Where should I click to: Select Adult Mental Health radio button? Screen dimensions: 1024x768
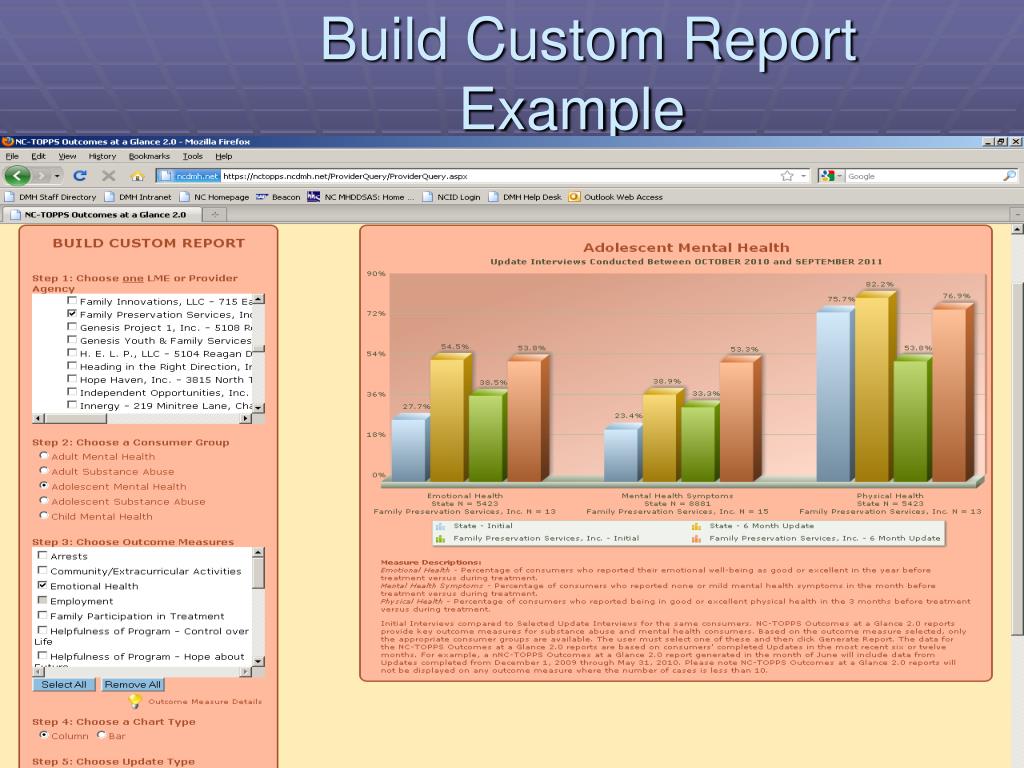click(44, 455)
